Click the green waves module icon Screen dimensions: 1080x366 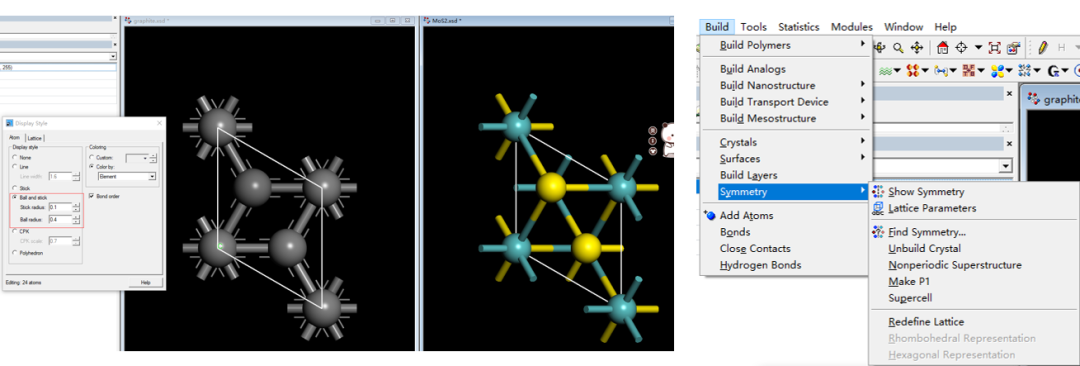pos(886,71)
